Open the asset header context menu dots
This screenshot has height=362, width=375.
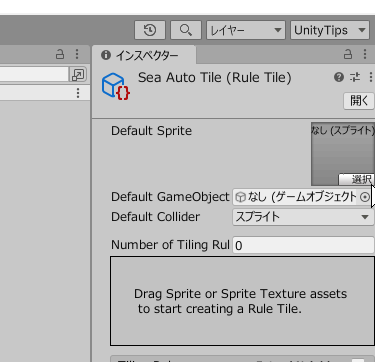pyautogui.click(x=371, y=77)
